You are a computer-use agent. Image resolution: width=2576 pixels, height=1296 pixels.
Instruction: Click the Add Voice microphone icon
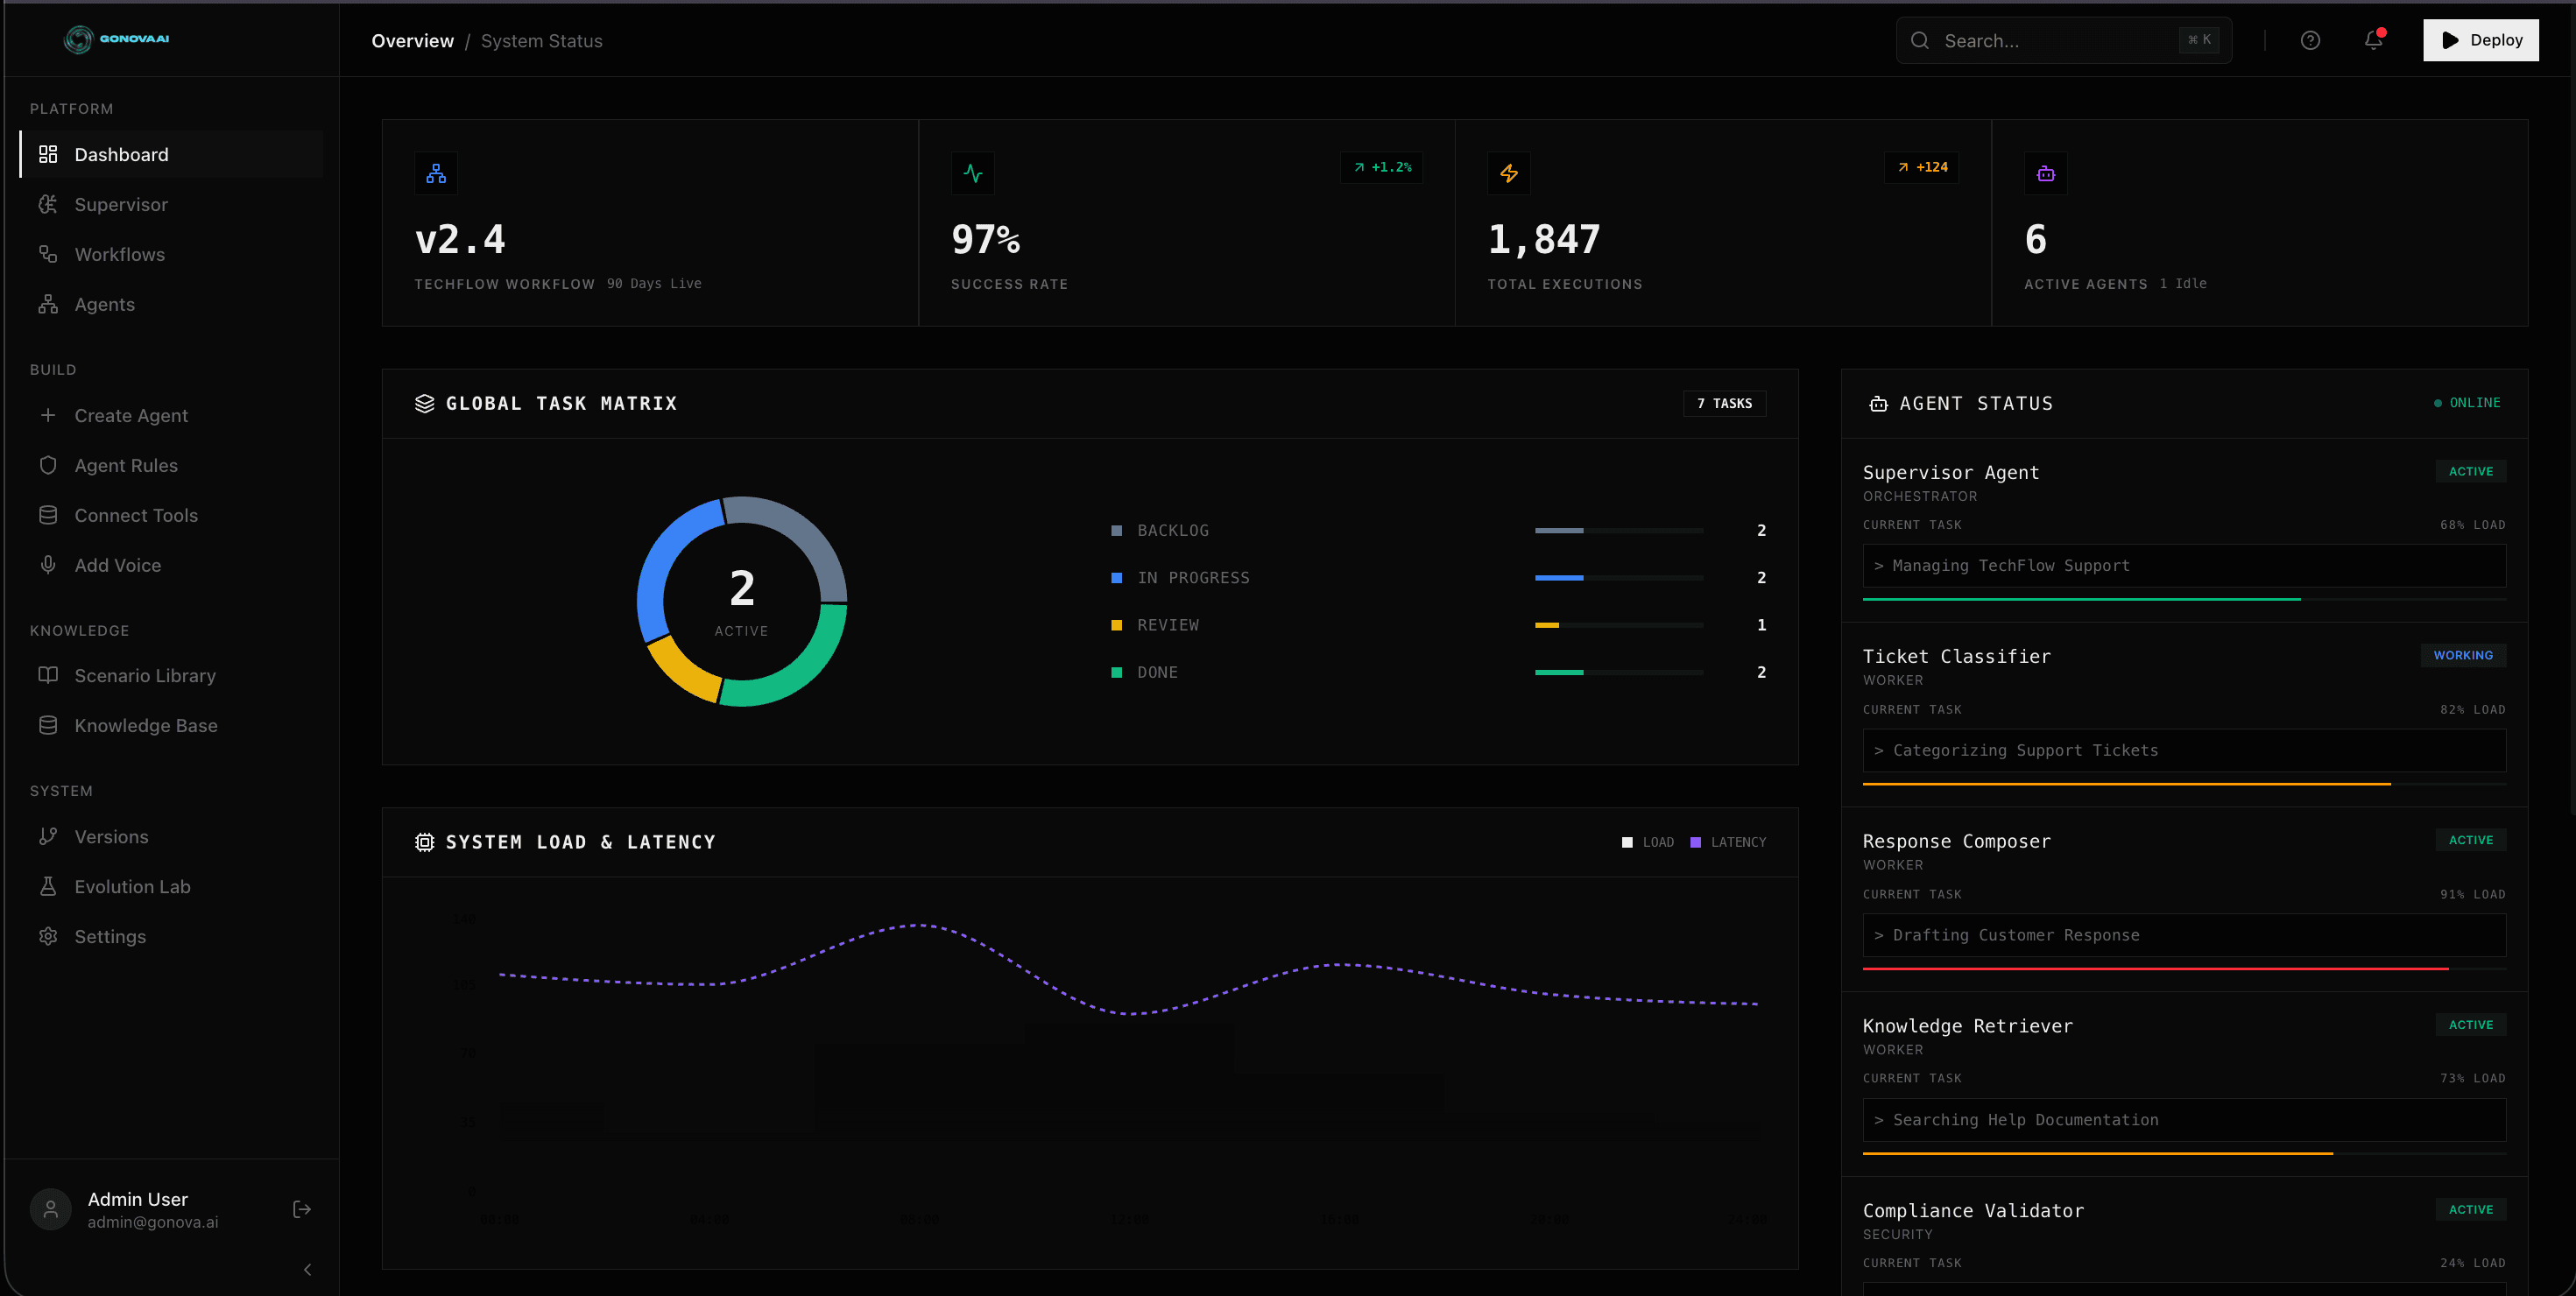[48, 564]
